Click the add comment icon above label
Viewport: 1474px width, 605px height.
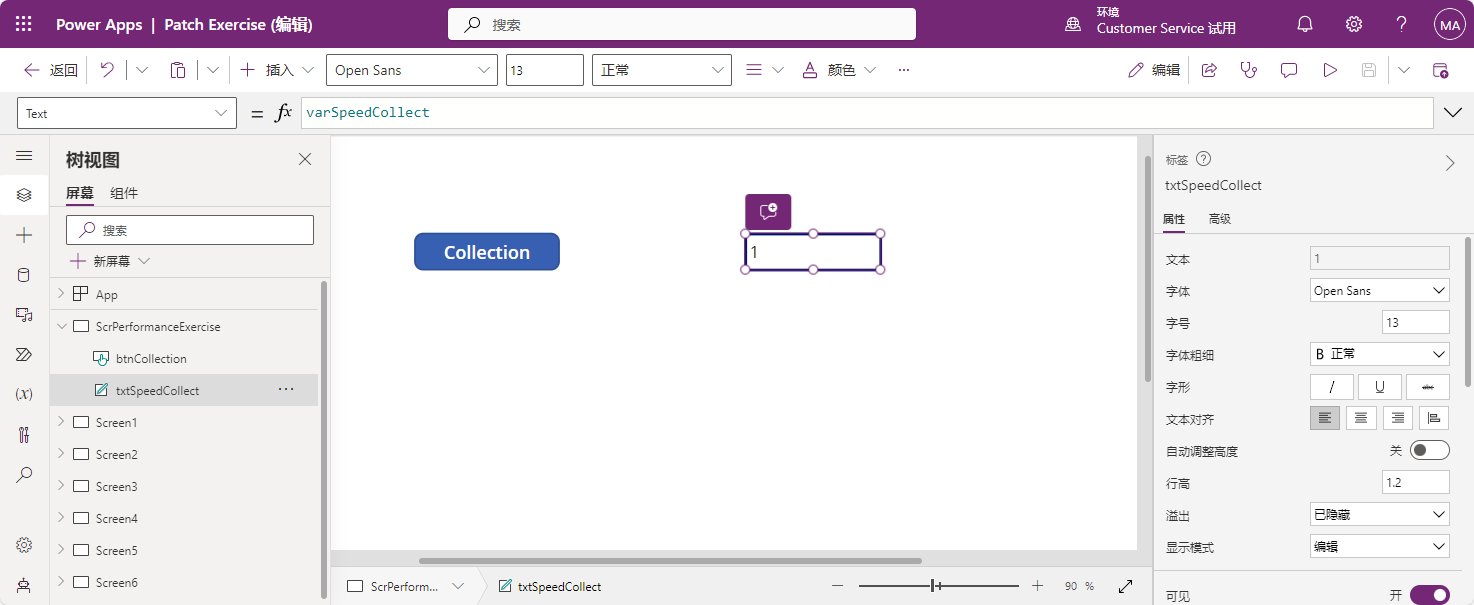[x=768, y=211]
